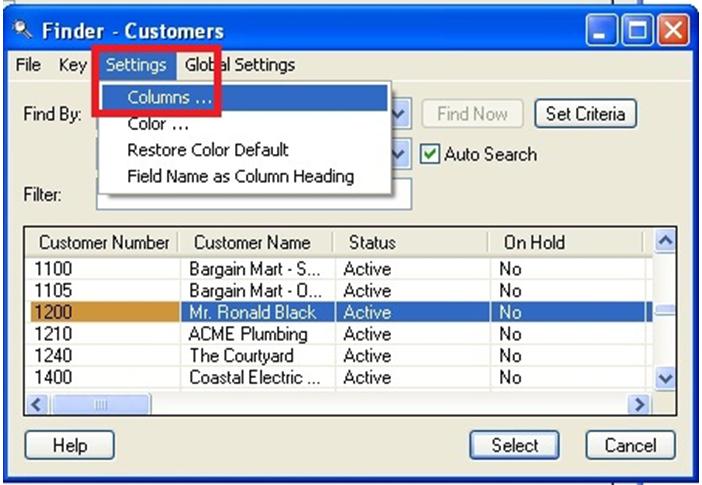
Task: Click the Select button
Action: 514,445
